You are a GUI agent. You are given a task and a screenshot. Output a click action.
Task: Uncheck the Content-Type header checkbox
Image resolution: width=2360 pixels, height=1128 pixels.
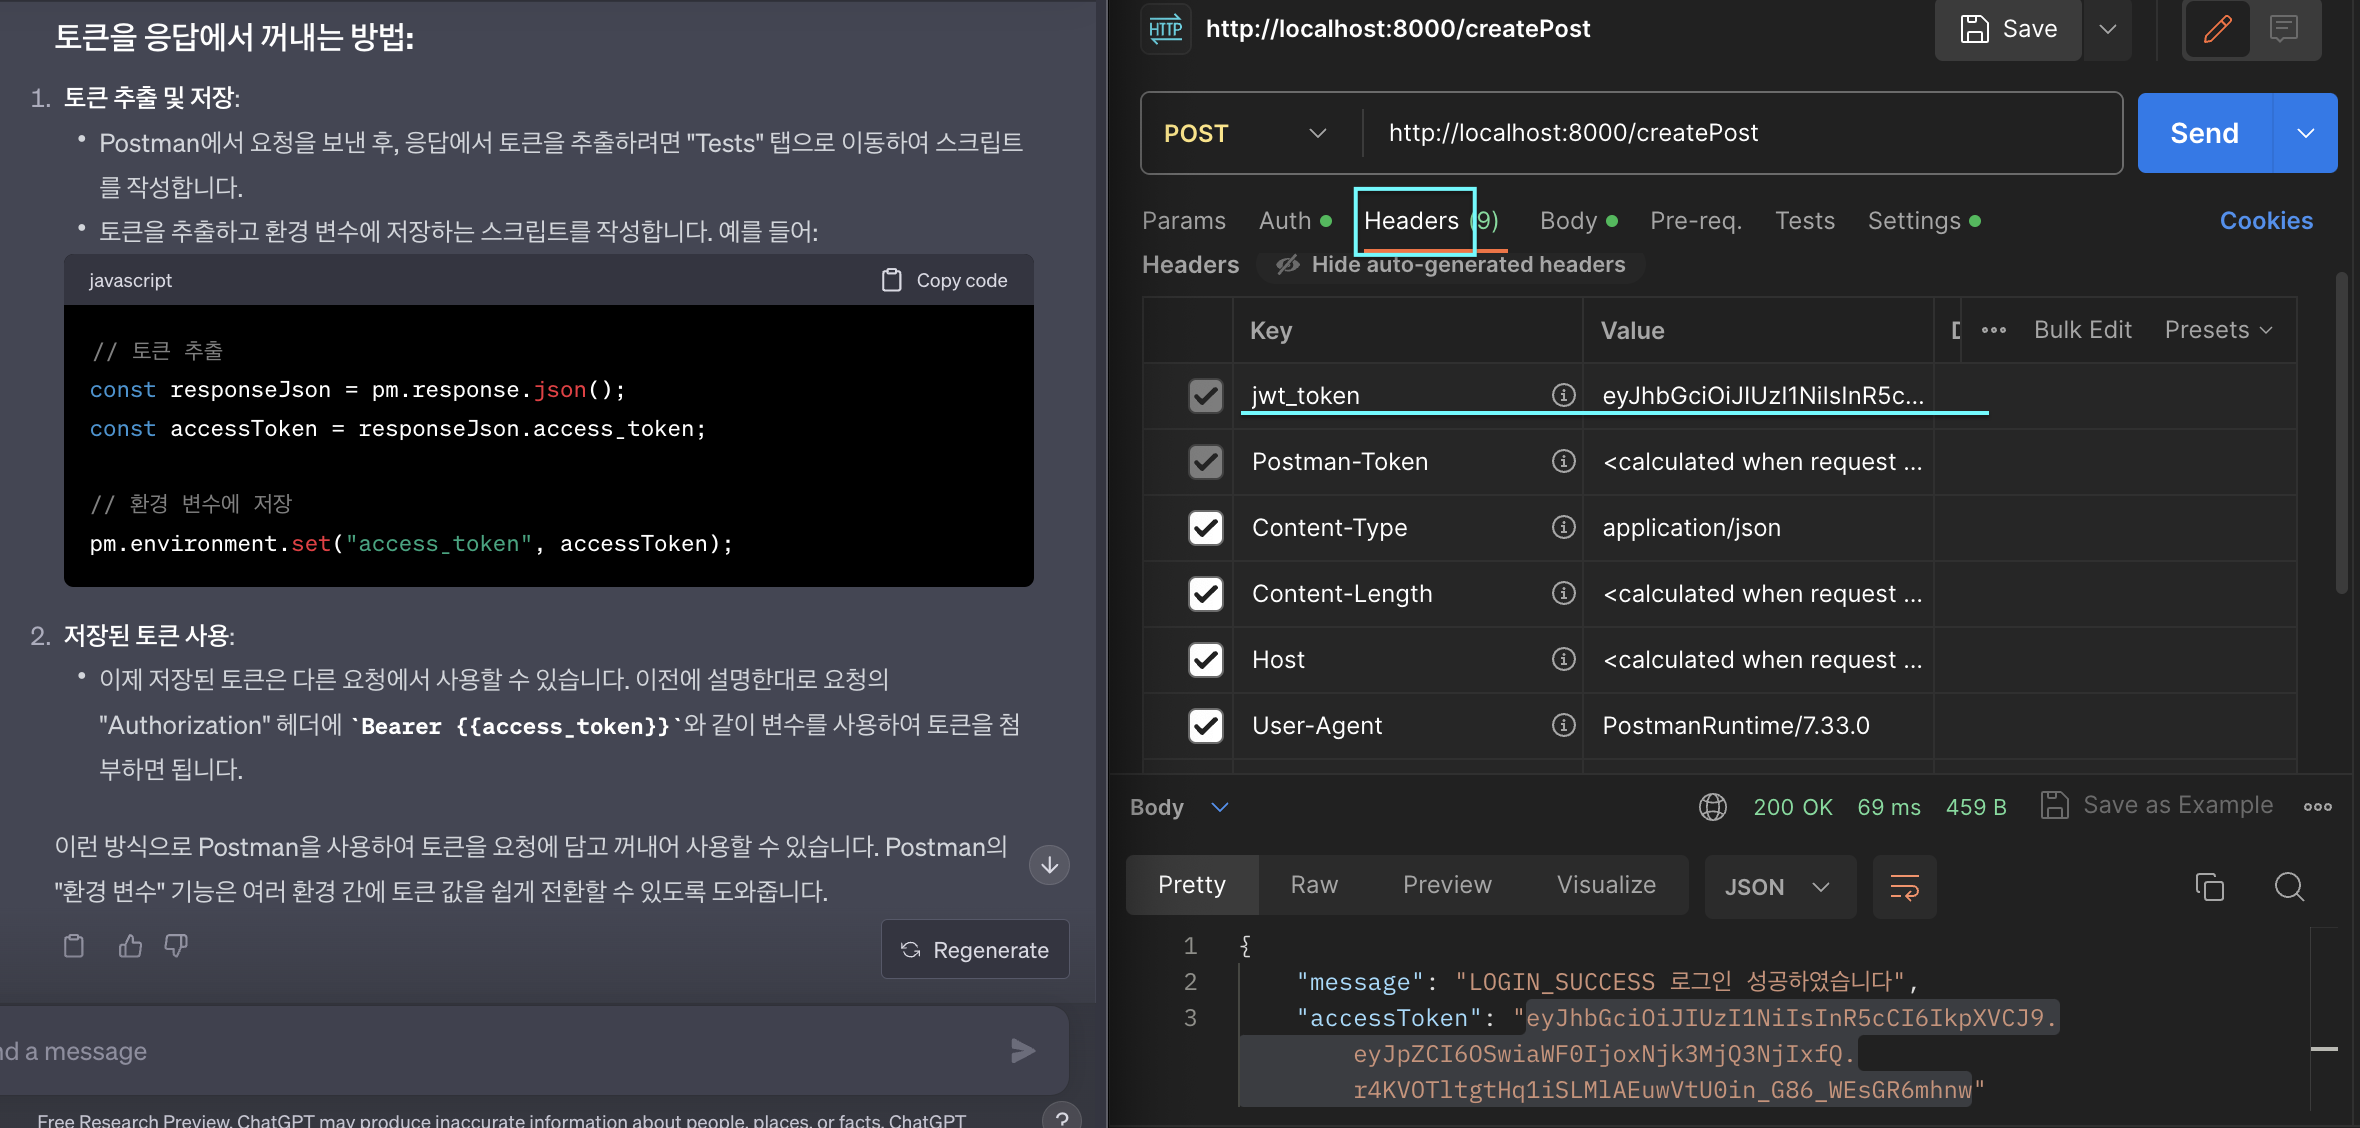tap(1206, 527)
